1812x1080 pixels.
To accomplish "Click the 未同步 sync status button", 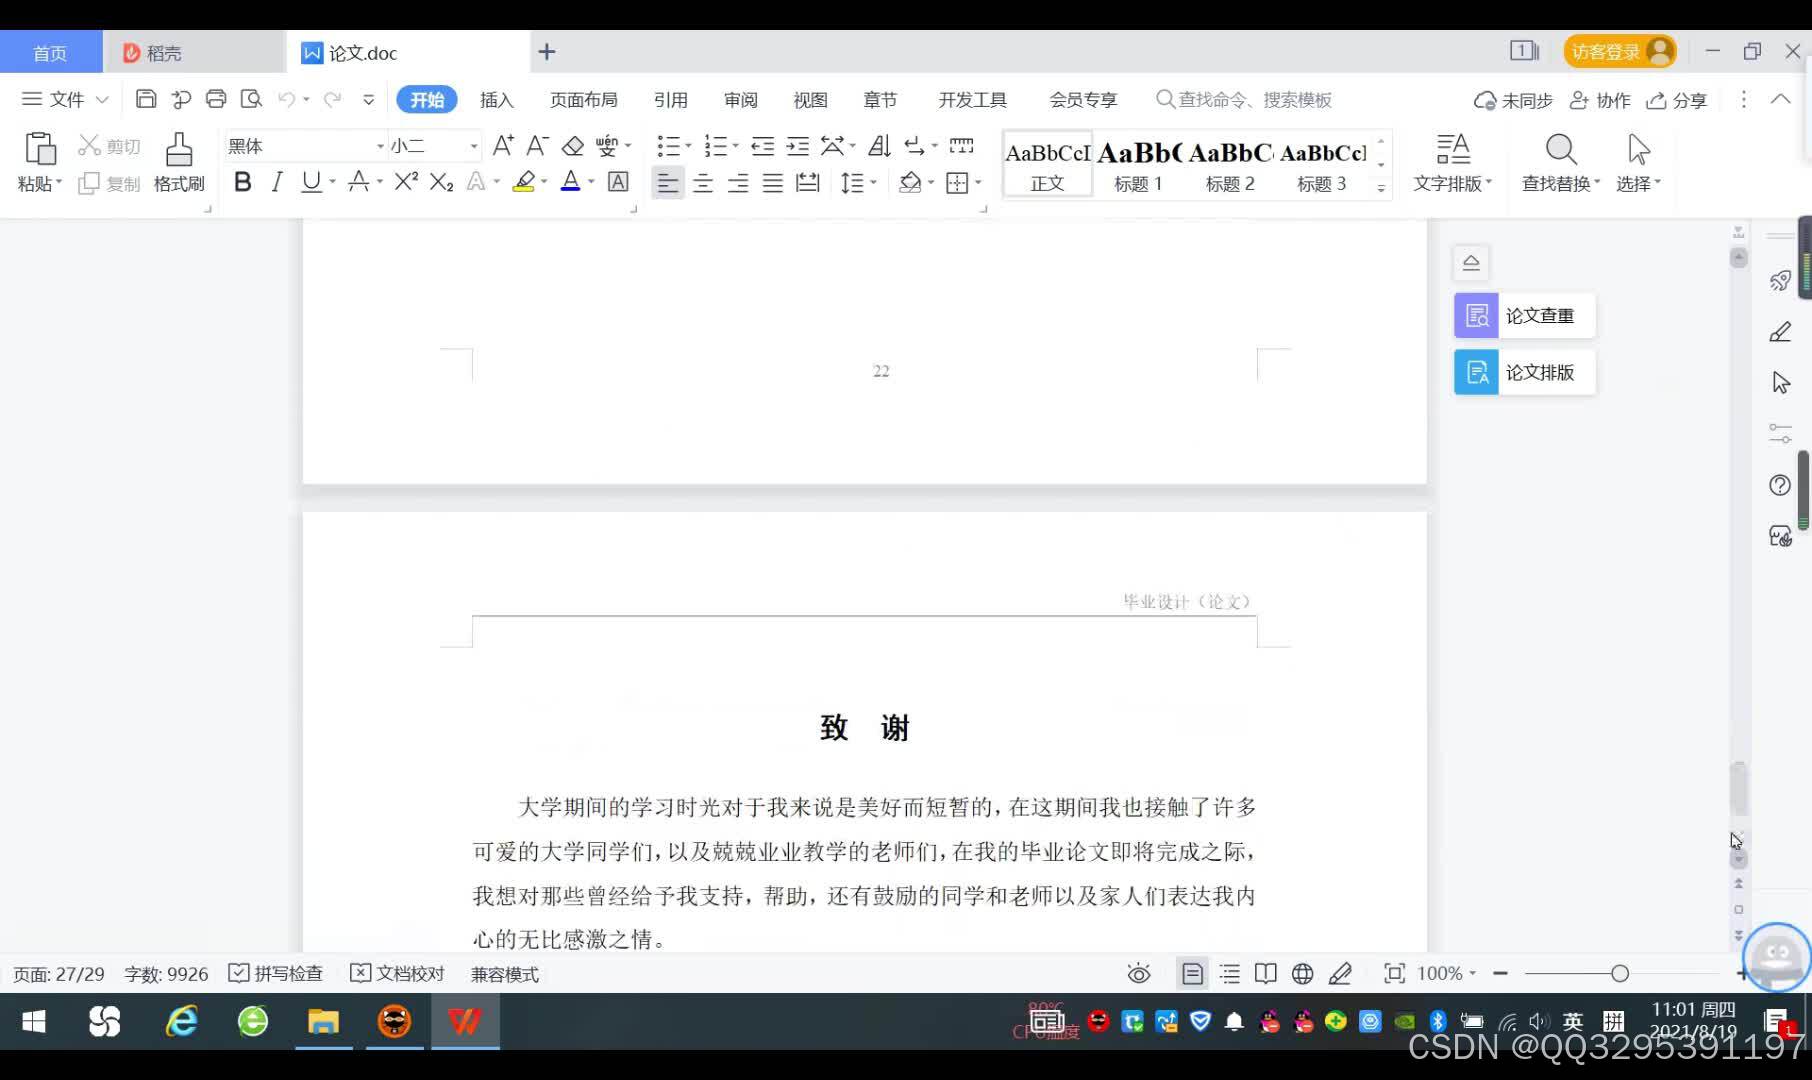I will 1513,100.
